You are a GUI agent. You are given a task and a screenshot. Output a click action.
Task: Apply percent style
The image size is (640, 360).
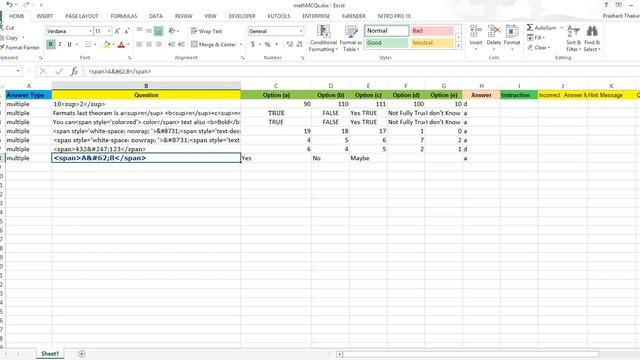(x=267, y=44)
